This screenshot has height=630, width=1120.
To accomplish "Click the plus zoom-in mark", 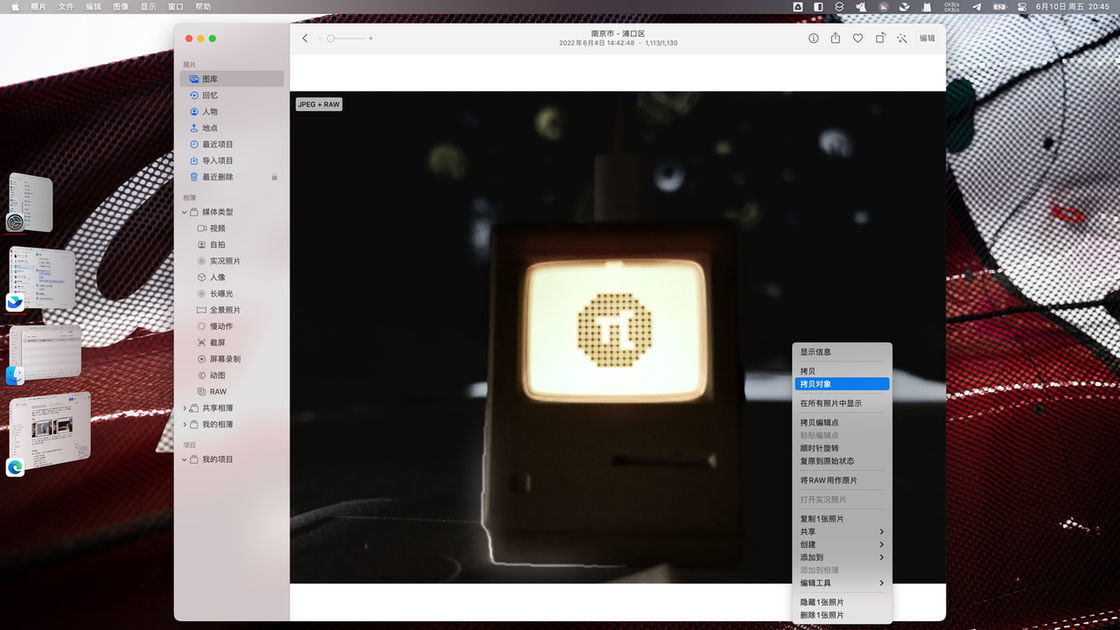I will pos(371,39).
